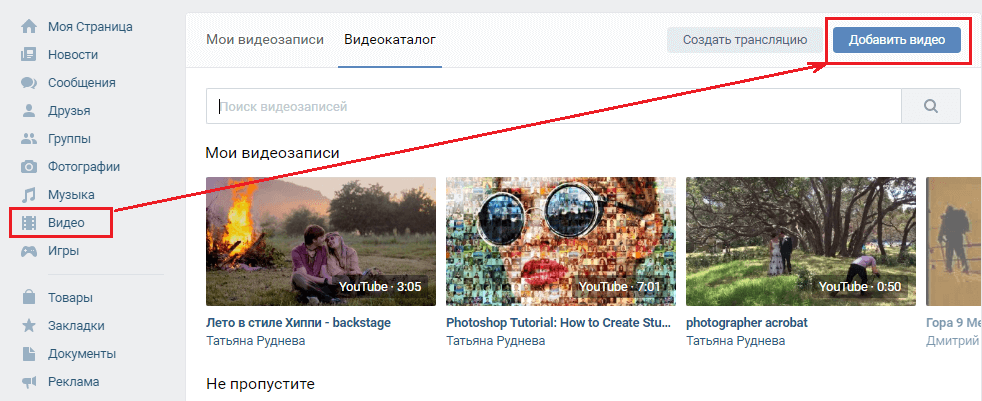Select the Игры gamepad icon
982x401 pixels.
[29, 251]
